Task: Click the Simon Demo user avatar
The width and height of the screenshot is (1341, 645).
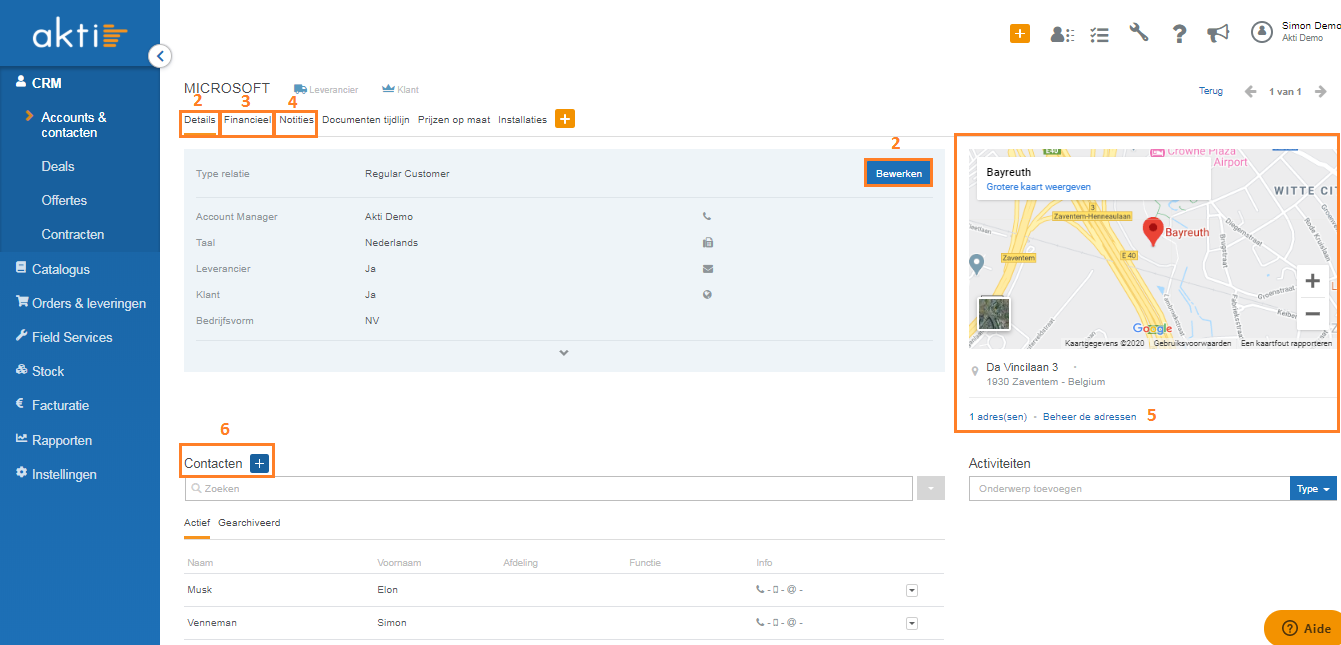Action: coord(1262,32)
